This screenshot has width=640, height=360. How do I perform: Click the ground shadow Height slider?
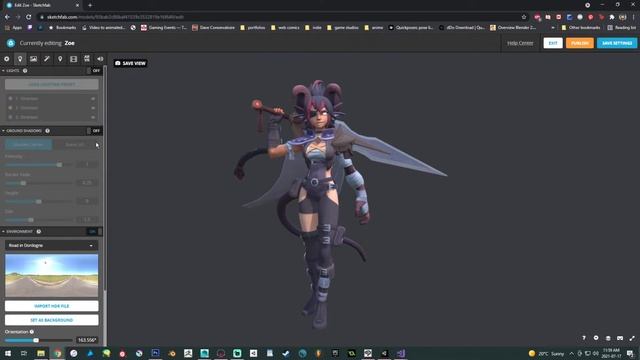[x=39, y=202]
